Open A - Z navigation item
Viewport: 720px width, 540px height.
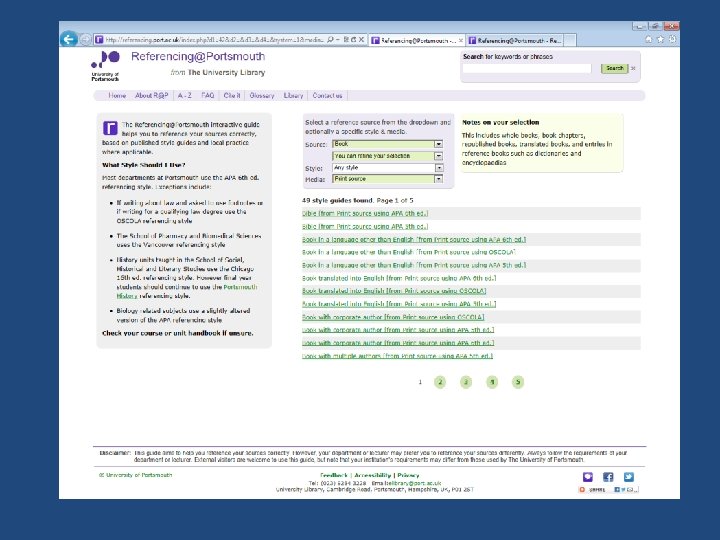click(x=185, y=96)
